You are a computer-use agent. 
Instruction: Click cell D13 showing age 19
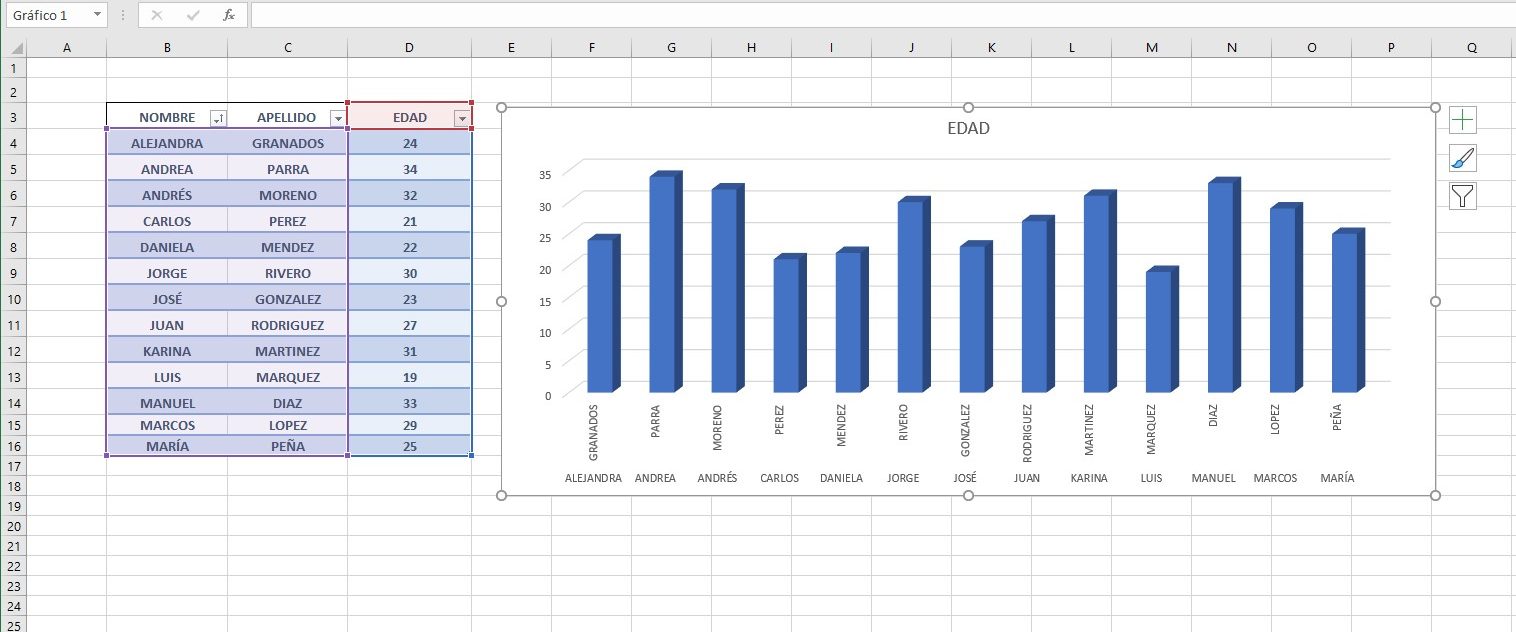click(408, 377)
